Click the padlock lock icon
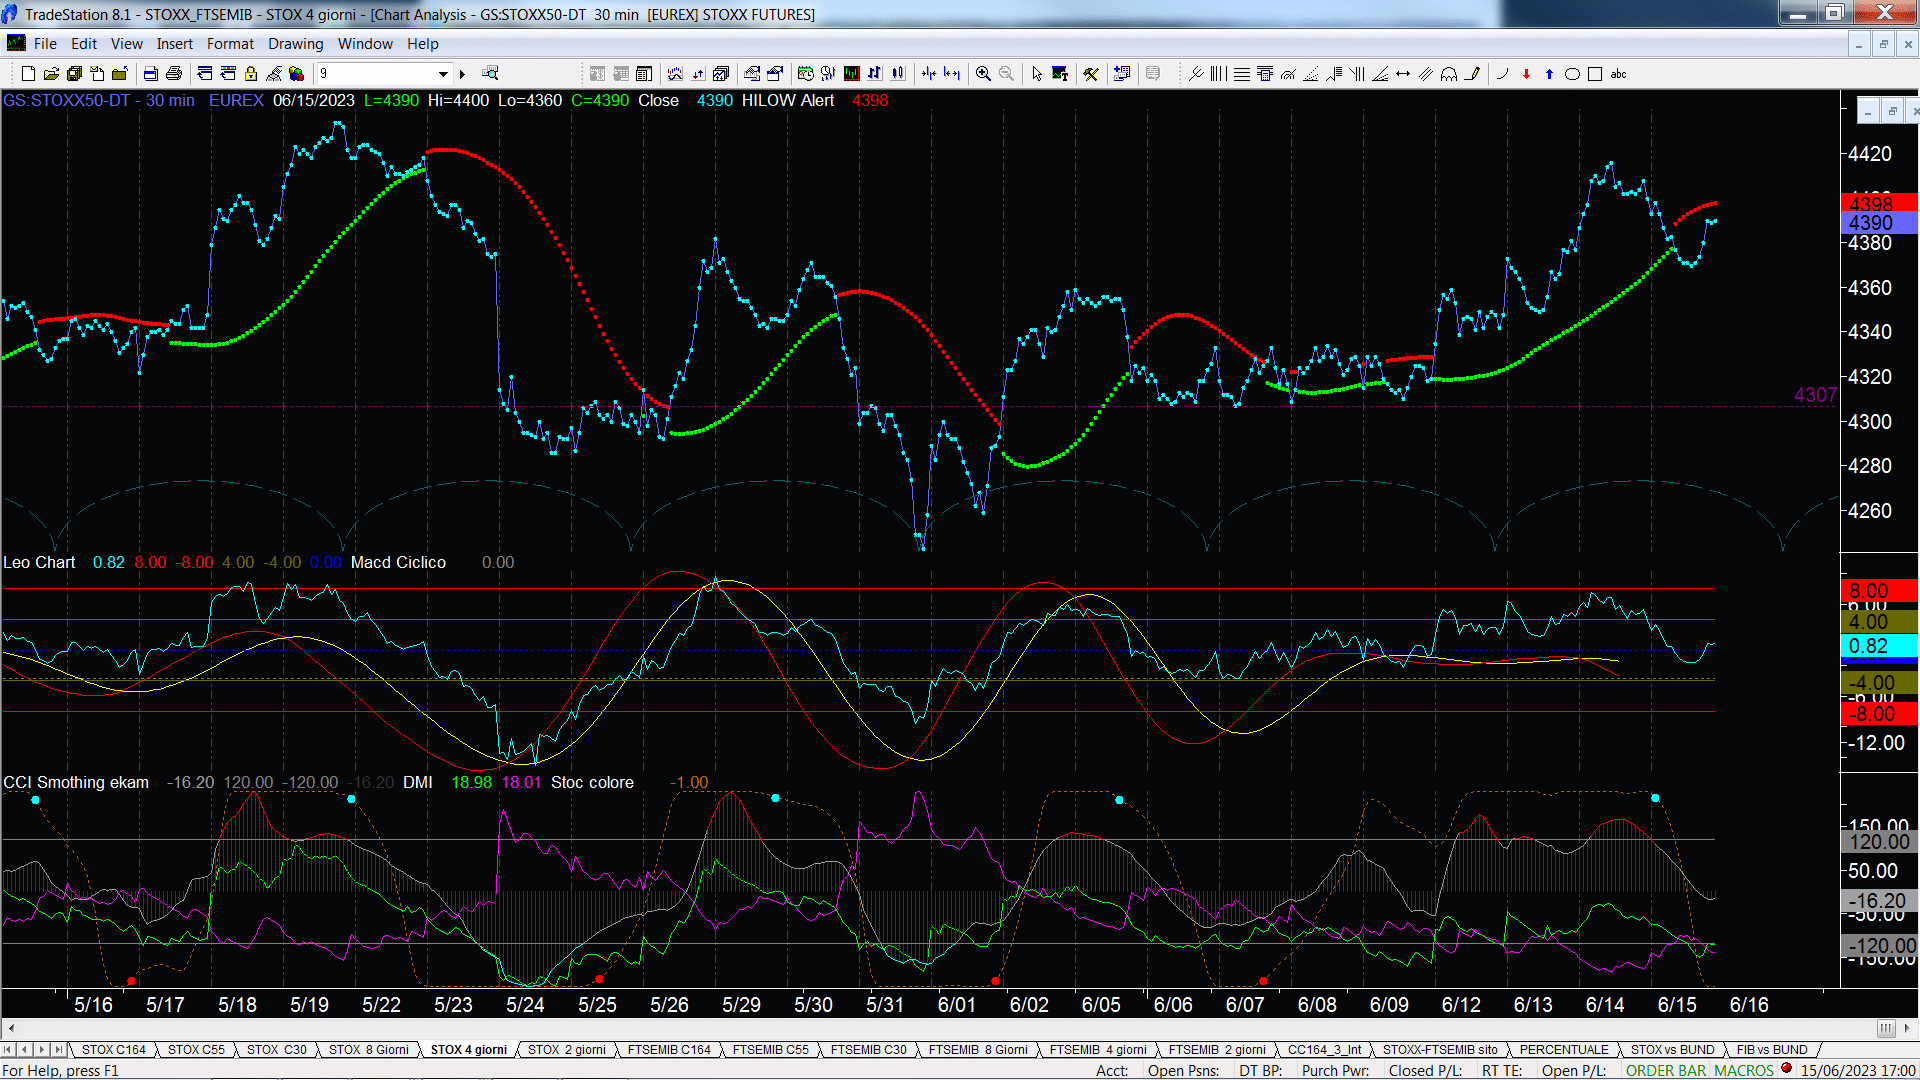Image resolution: width=1920 pixels, height=1080 pixels. (x=251, y=74)
